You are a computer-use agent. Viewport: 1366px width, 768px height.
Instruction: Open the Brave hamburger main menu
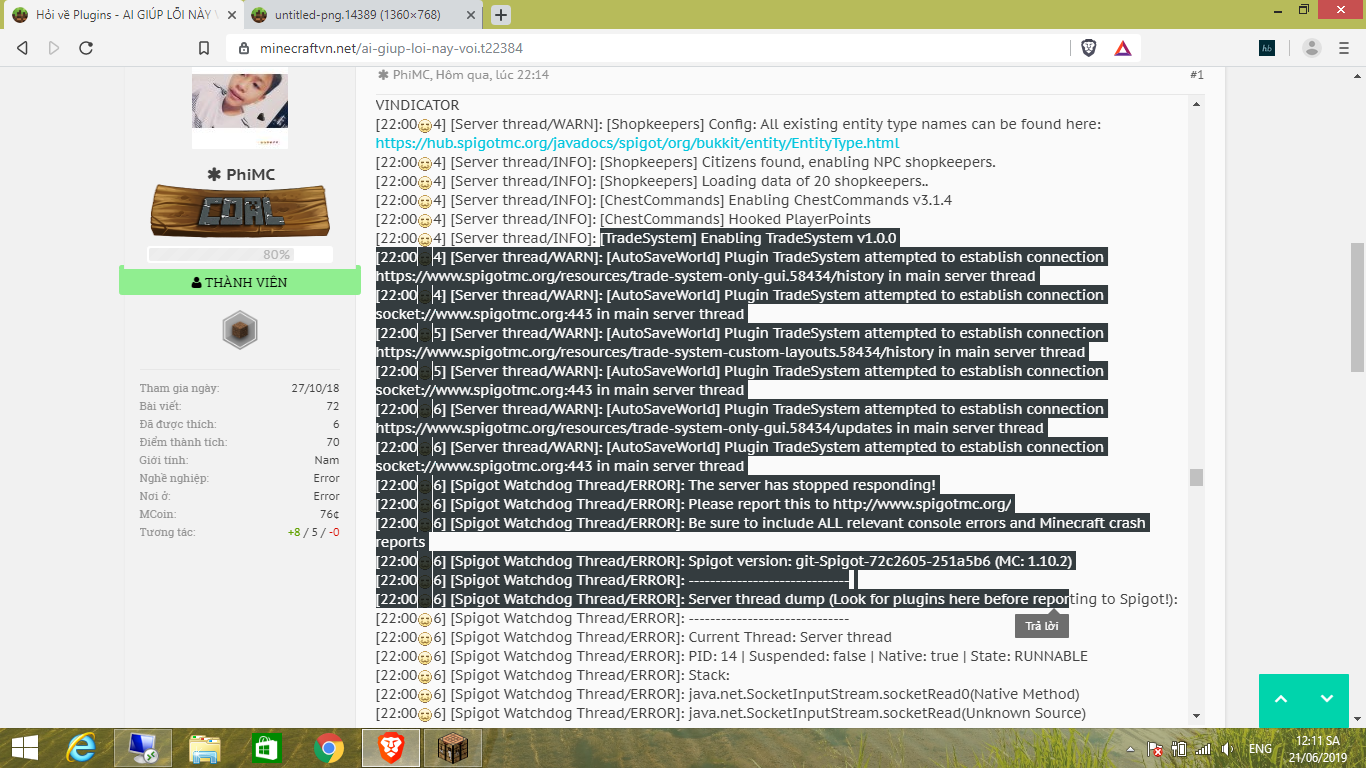click(1346, 48)
